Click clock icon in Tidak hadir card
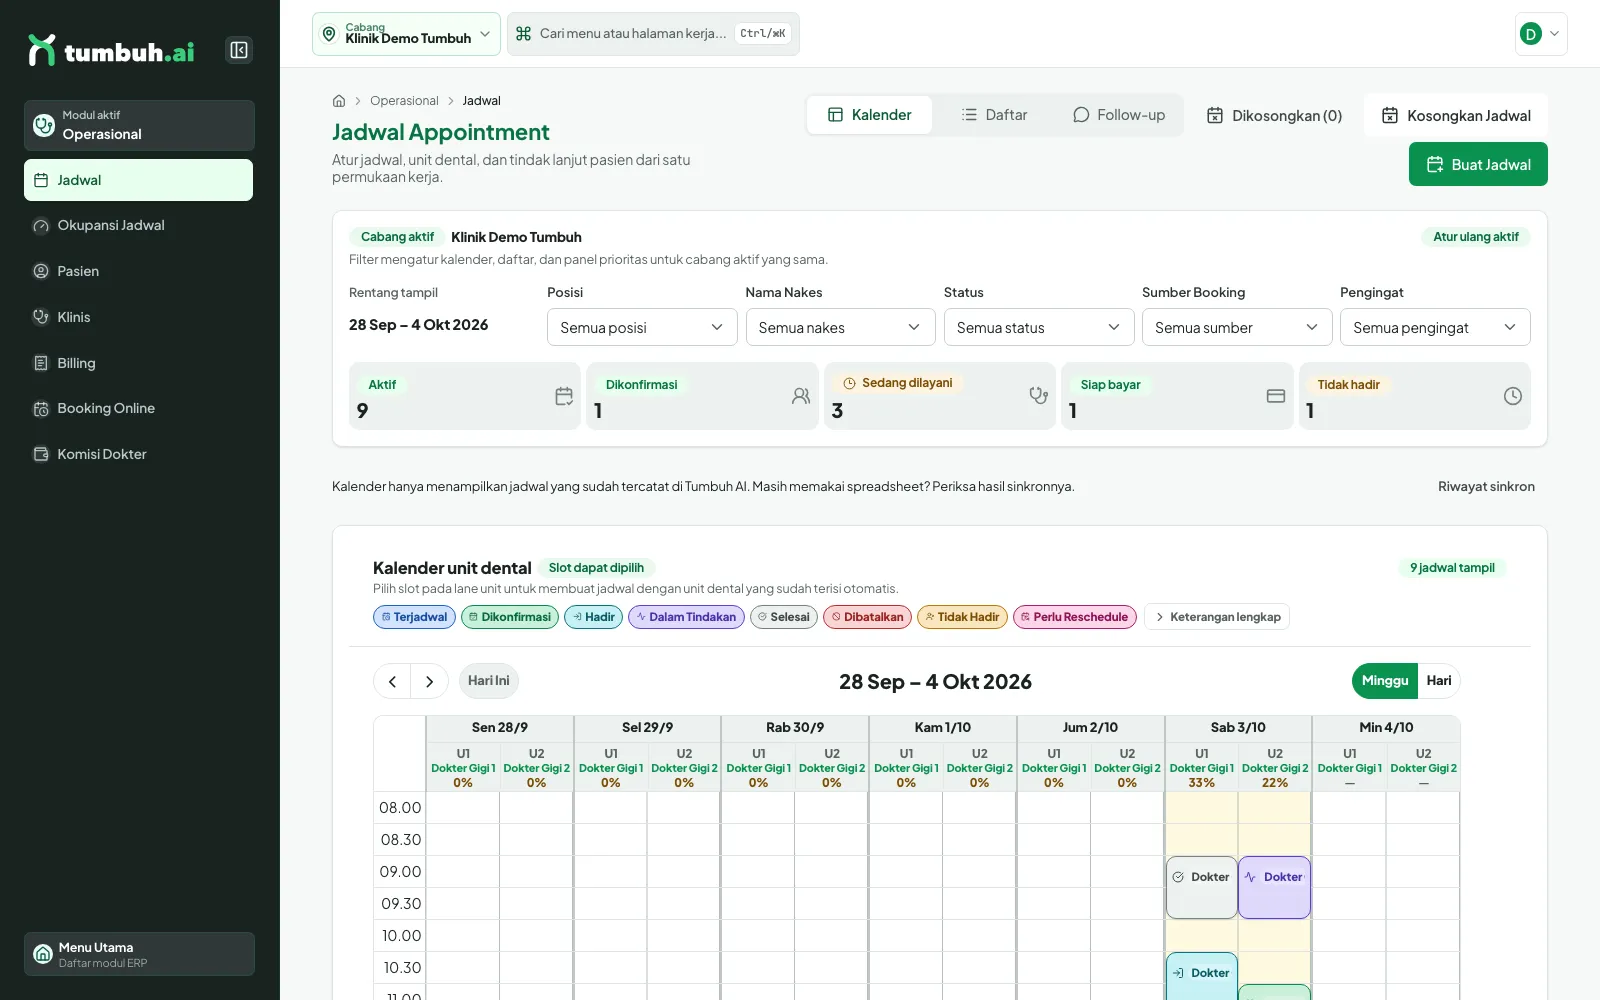Image resolution: width=1600 pixels, height=1000 pixels. pyautogui.click(x=1513, y=396)
